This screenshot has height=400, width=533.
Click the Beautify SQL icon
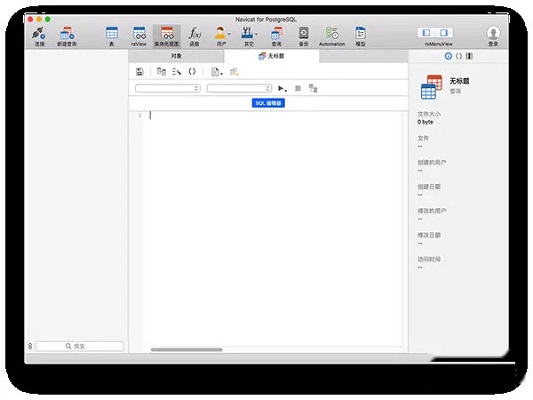(x=176, y=72)
